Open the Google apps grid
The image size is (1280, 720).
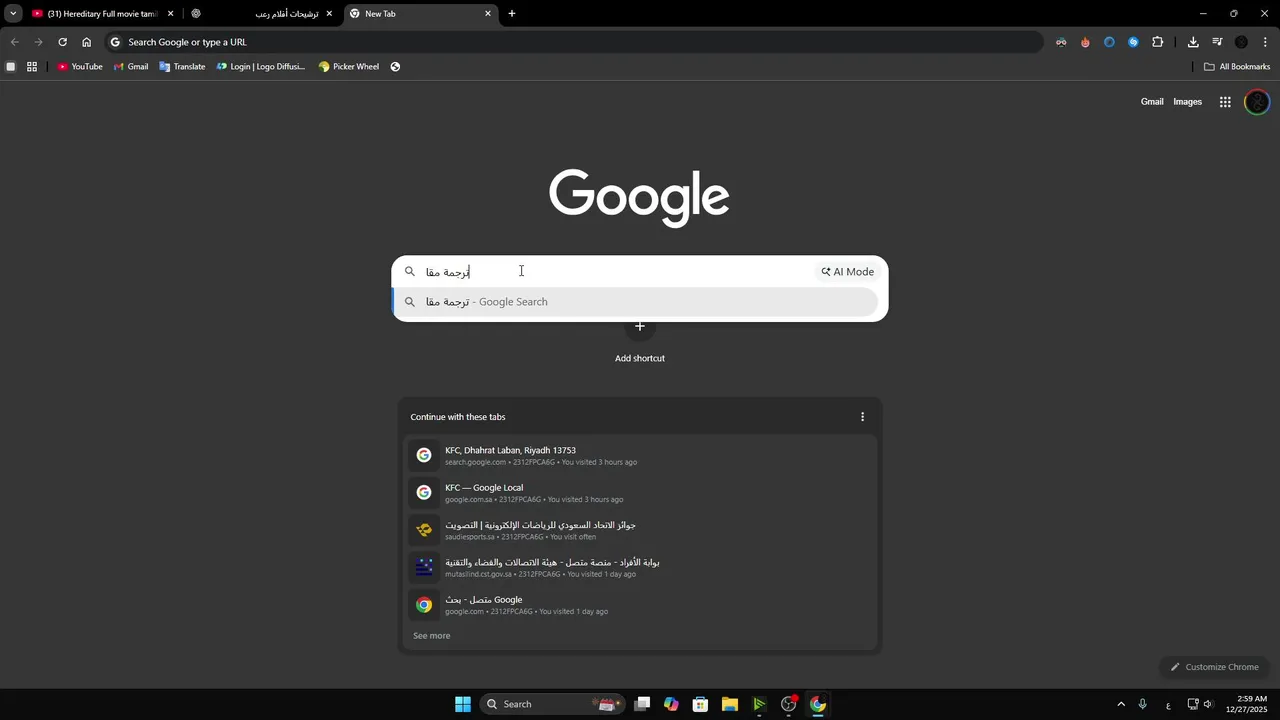pyautogui.click(x=1225, y=102)
